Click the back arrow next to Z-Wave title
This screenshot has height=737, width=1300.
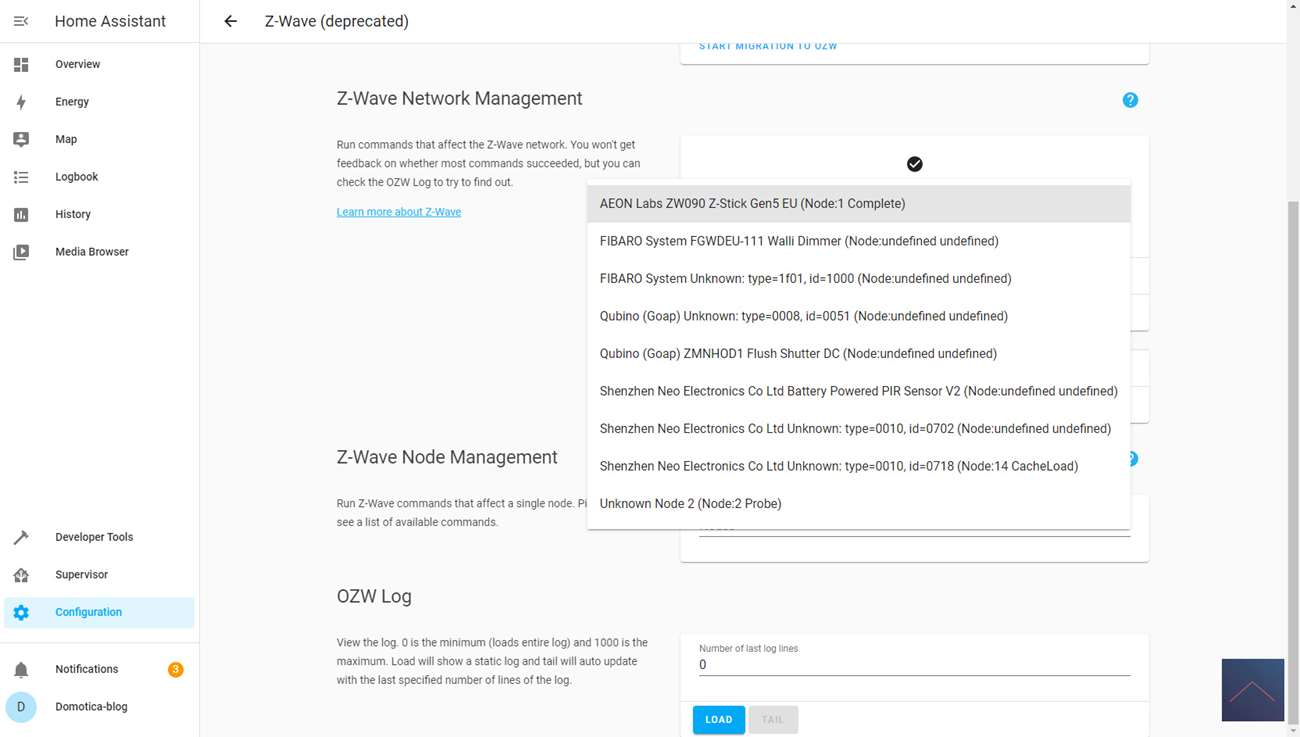231,21
